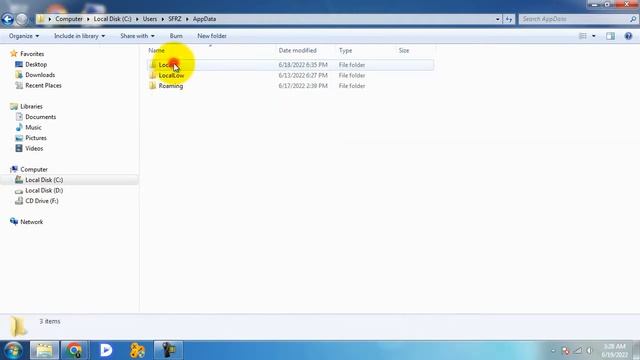Open the Organize menu
The width and height of the screenshot is (640, 360).
pyautogui.click(x=24, y=36)
